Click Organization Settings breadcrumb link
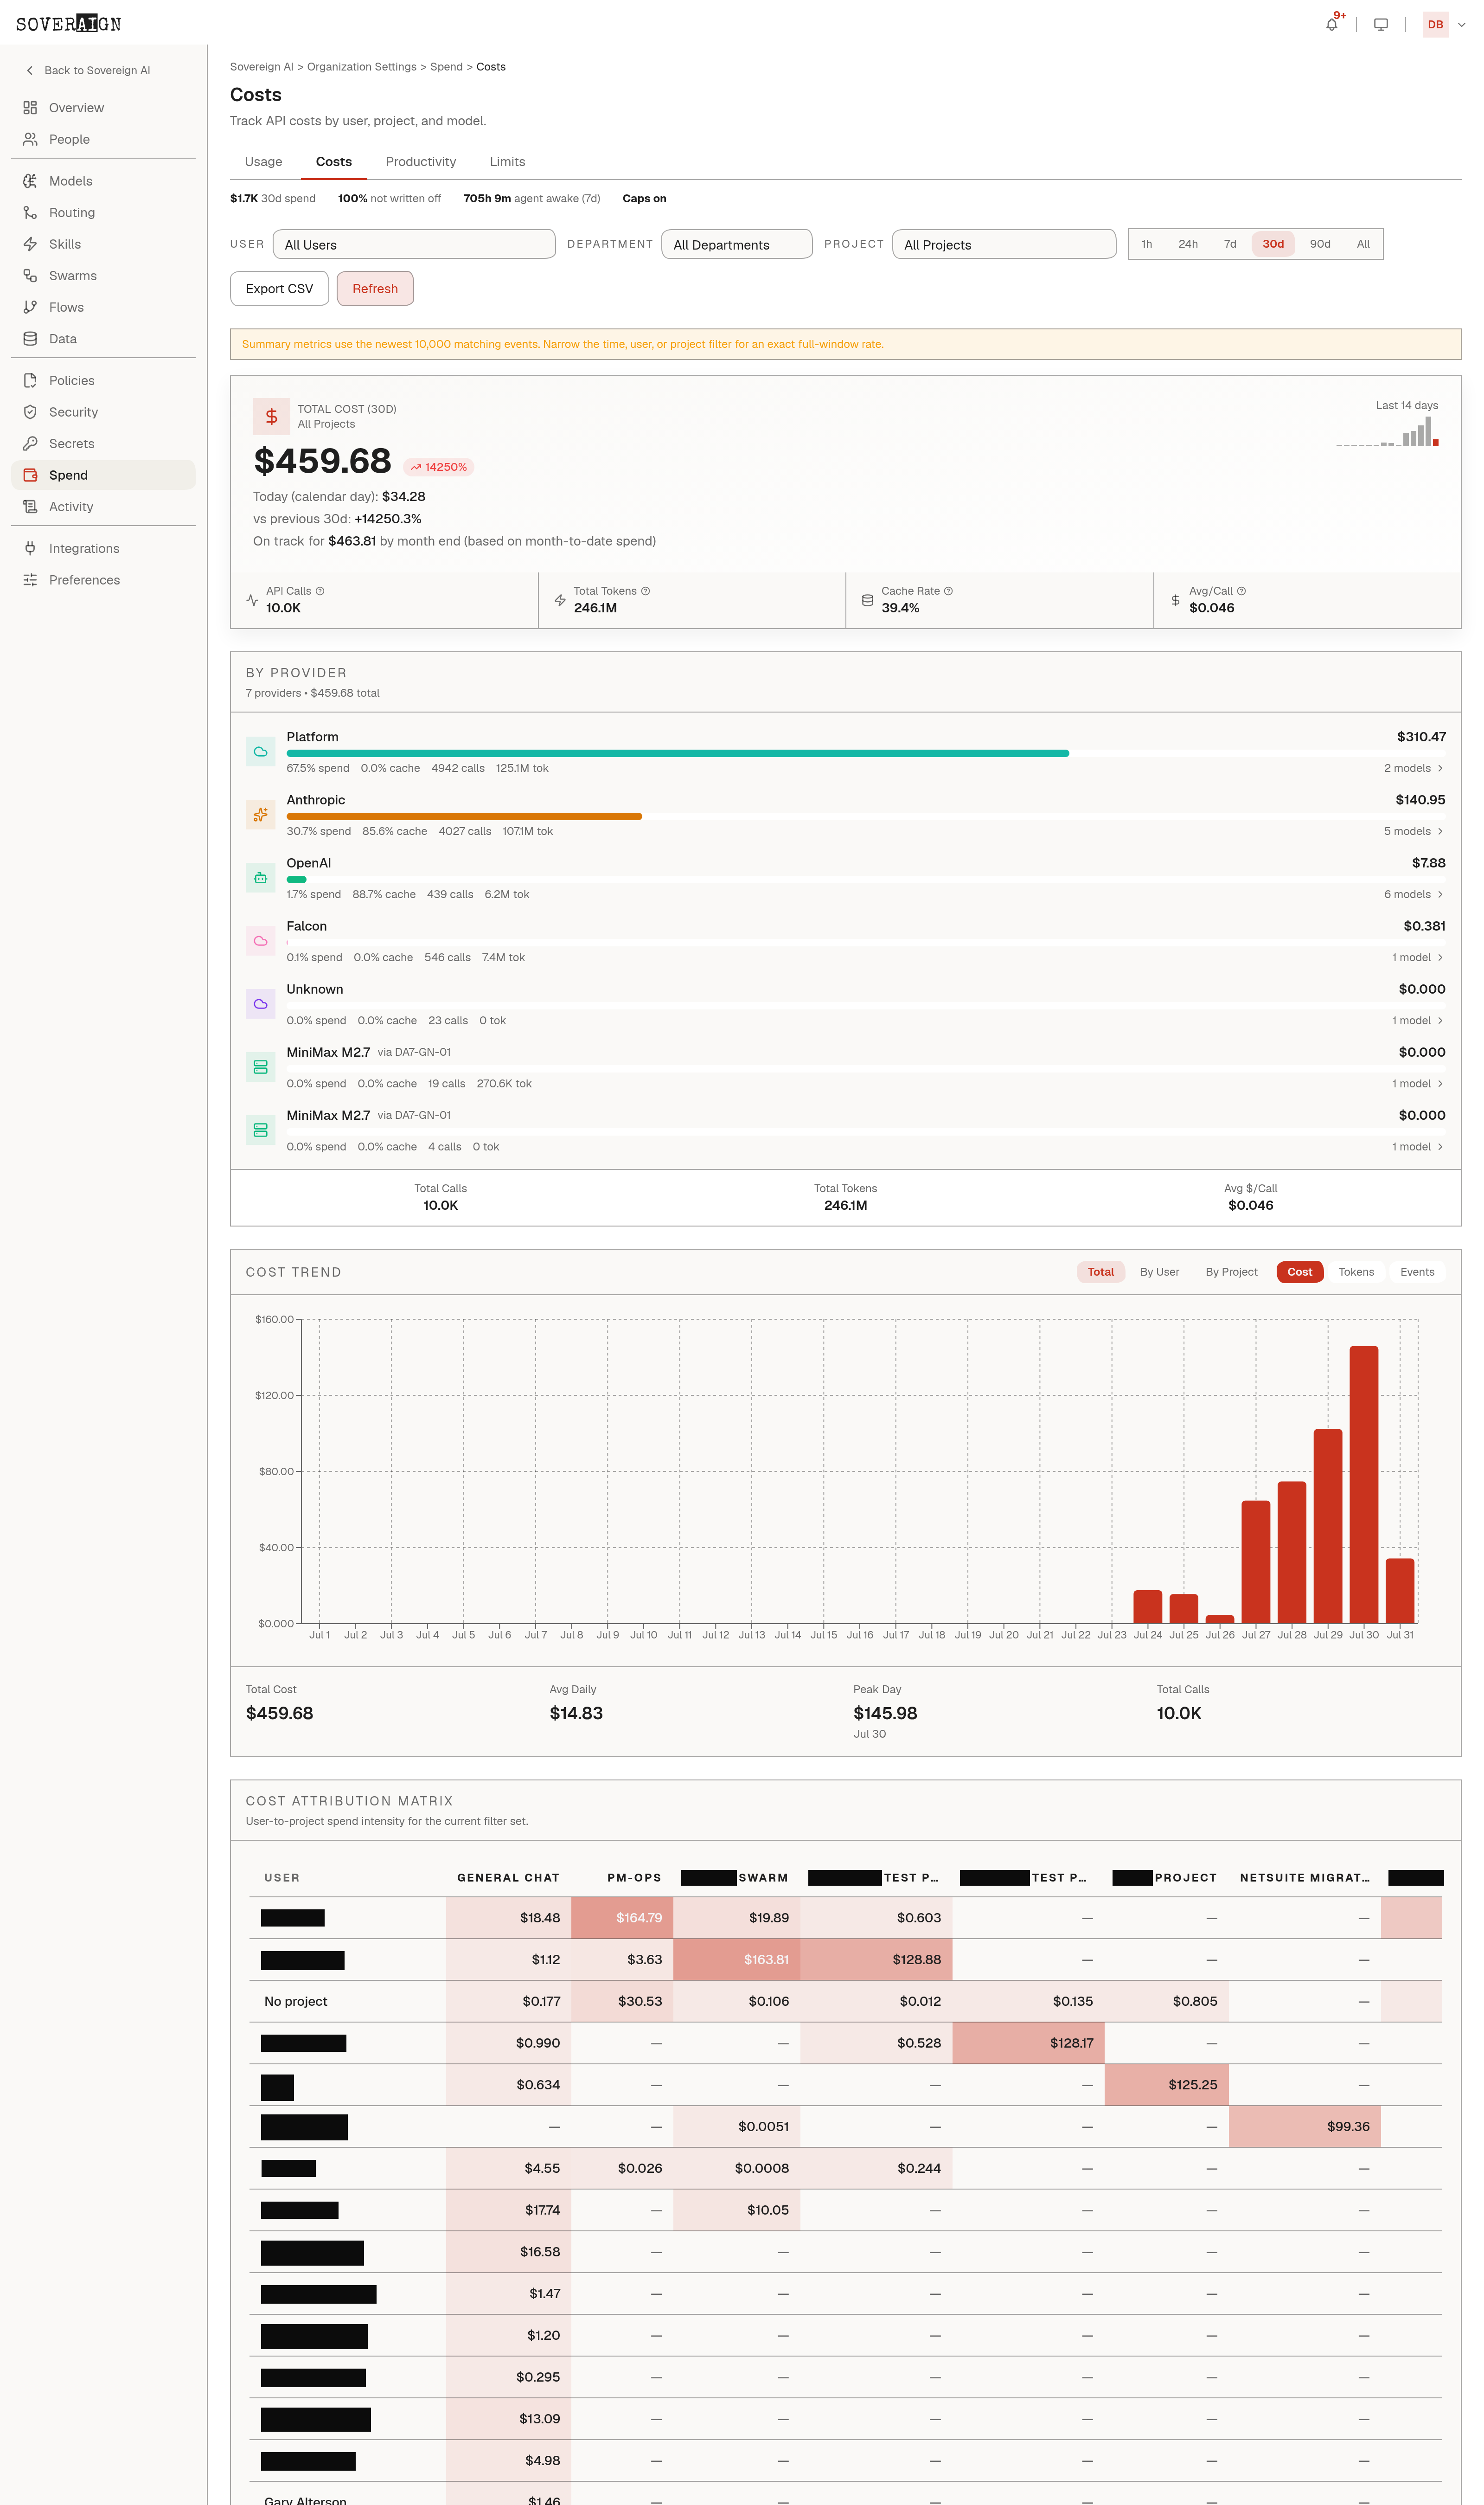Viewport: 1484px width, 2505px height. [362, 67]
